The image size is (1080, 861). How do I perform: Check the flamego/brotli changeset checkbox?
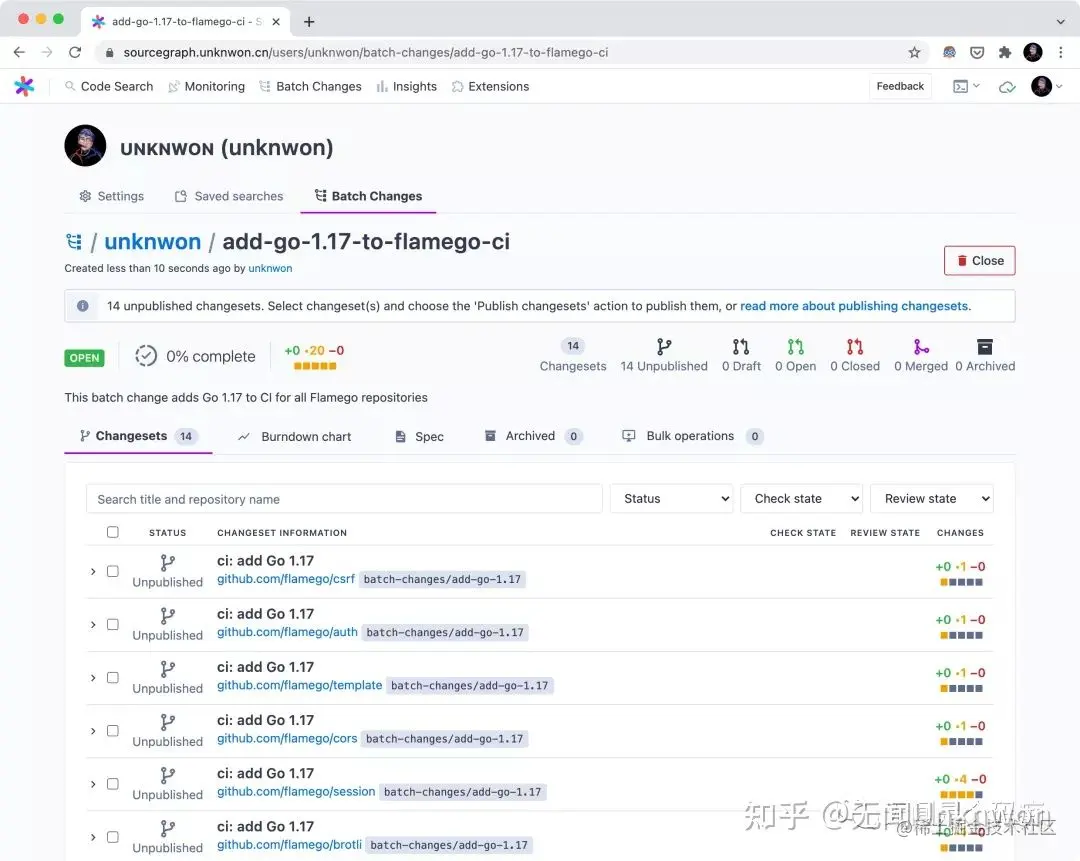point(113,837)
